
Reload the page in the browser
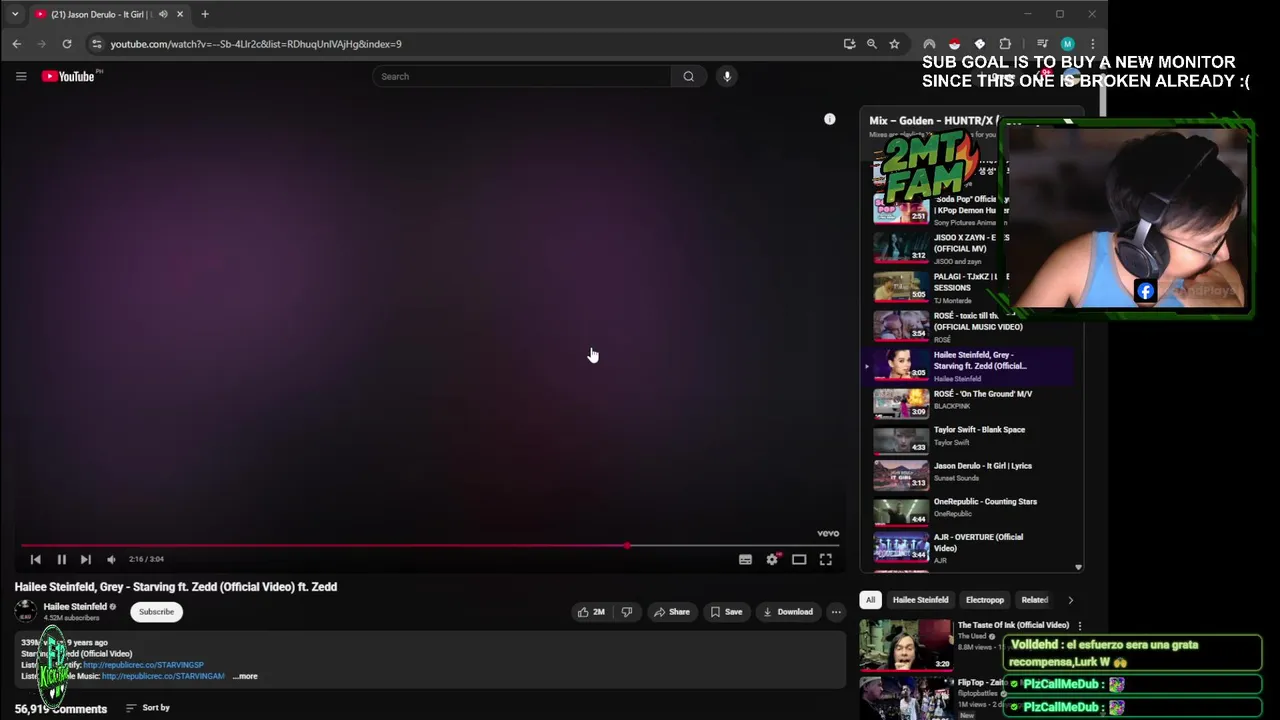pyautogui.click(x=67, y=44)
